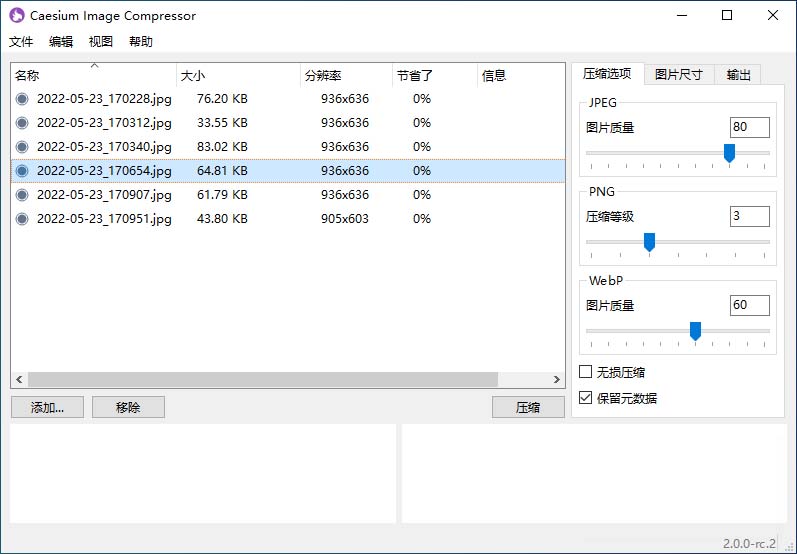The height and width of the screenshot is (554, 797).
Task: Click the PNG level field showing 3
Action: [x=750, y=217]
